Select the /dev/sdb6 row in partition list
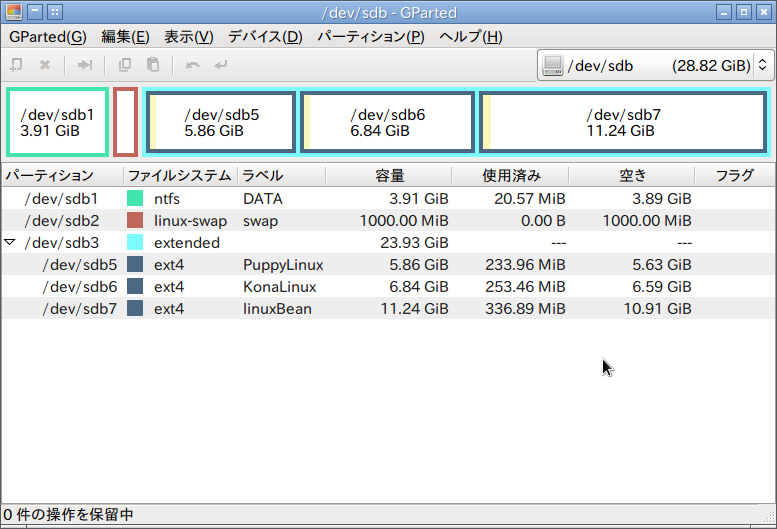This screenshot has height=529, width=777. click(388, 286)
